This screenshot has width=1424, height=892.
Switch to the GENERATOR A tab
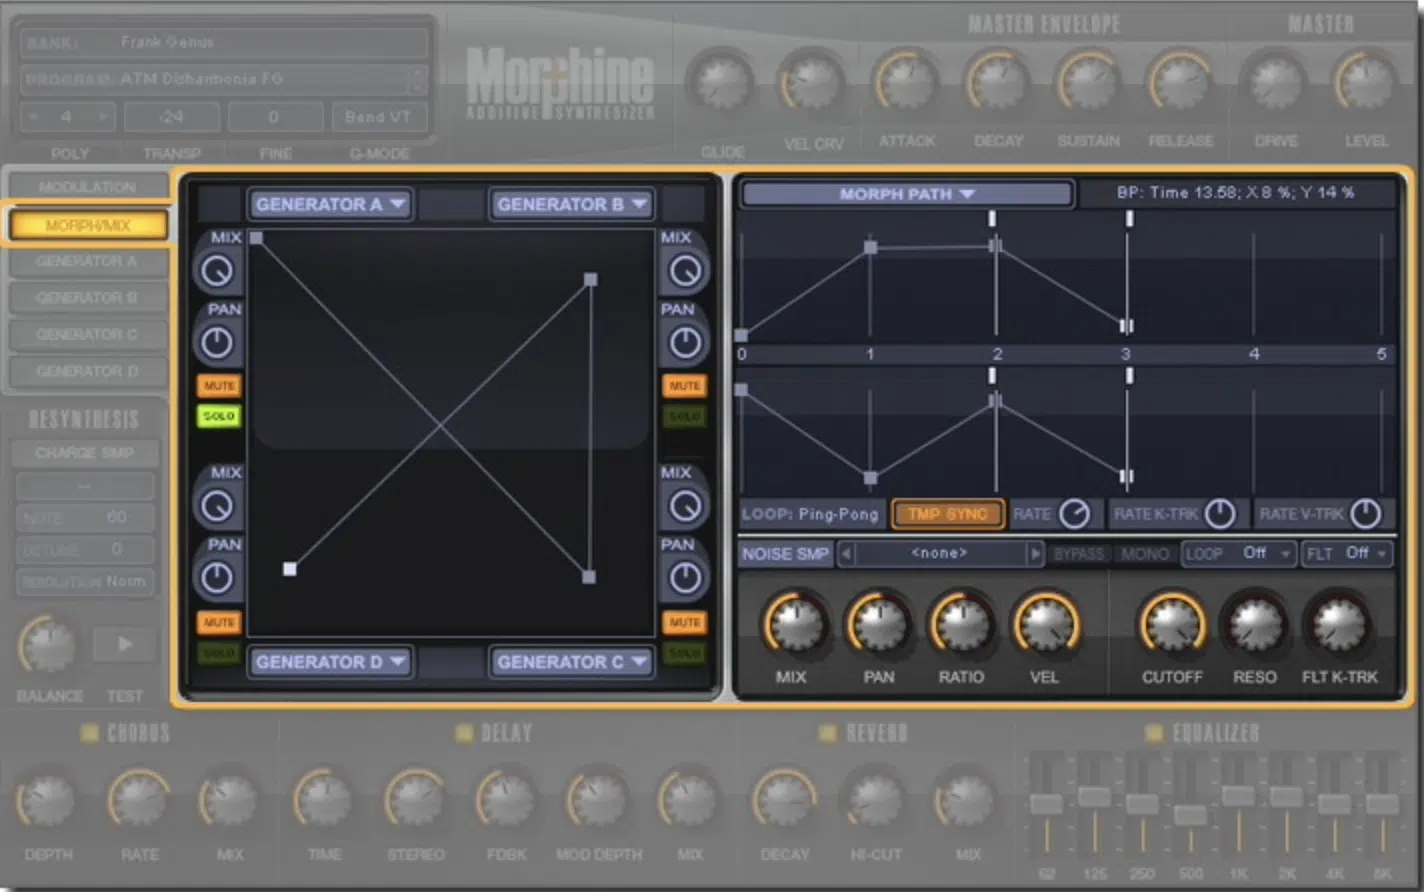tap(88, 261)
